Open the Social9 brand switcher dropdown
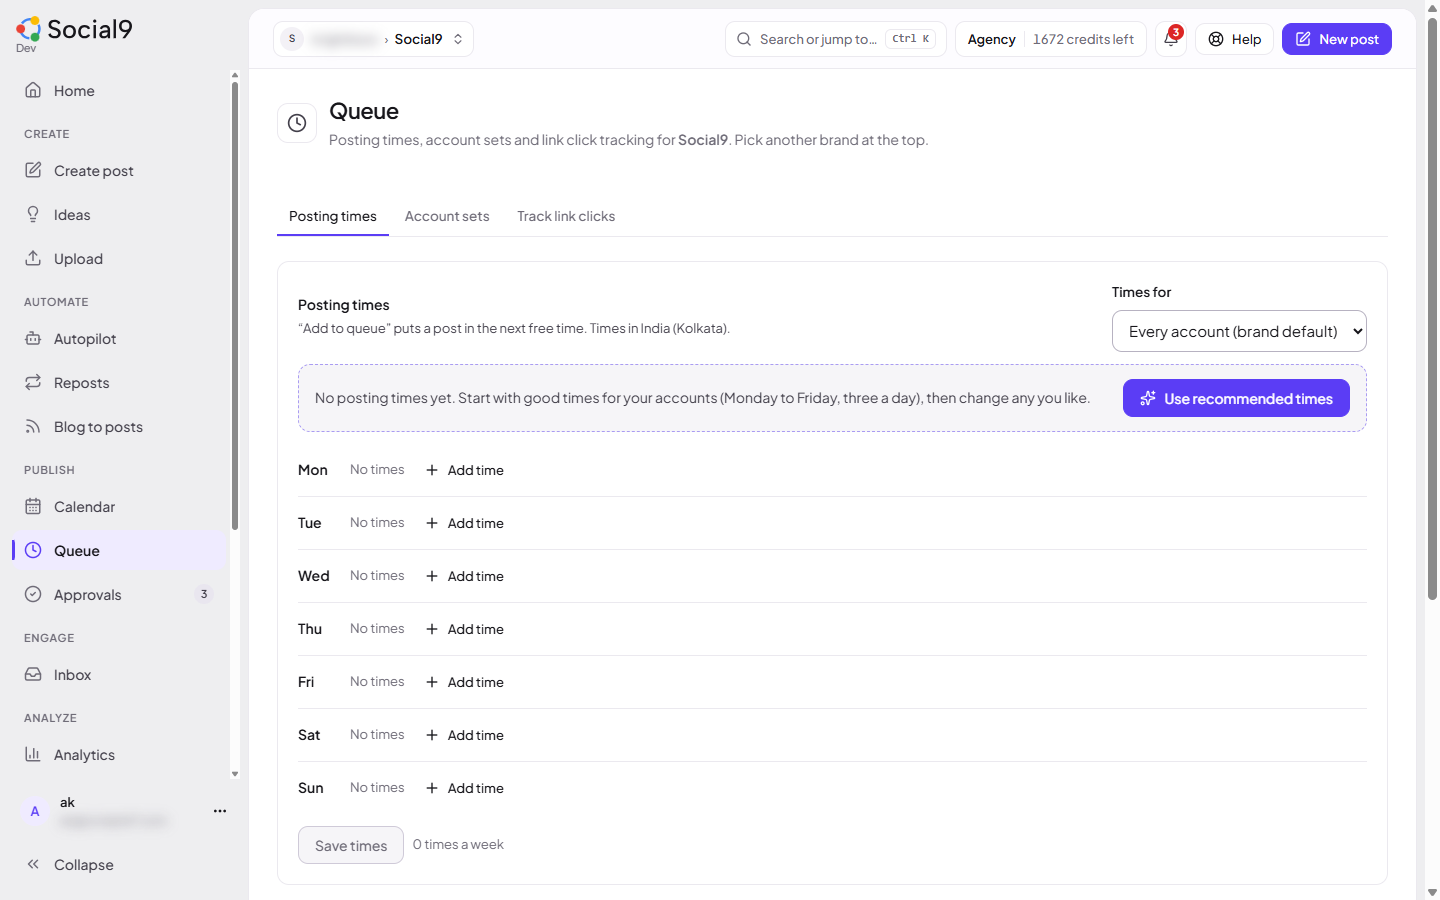This screenshot has width=1440, height=900. click(373, 39)
